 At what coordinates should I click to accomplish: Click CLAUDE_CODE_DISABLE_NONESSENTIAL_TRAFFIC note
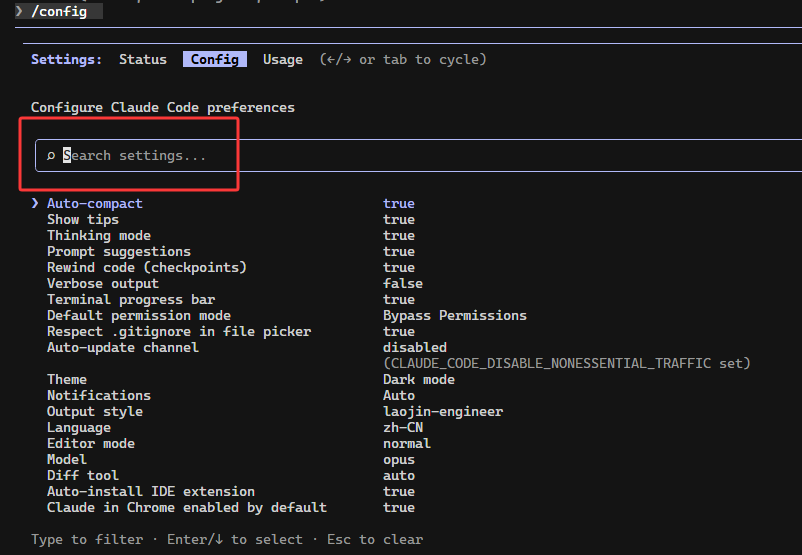tap(567, 363)
